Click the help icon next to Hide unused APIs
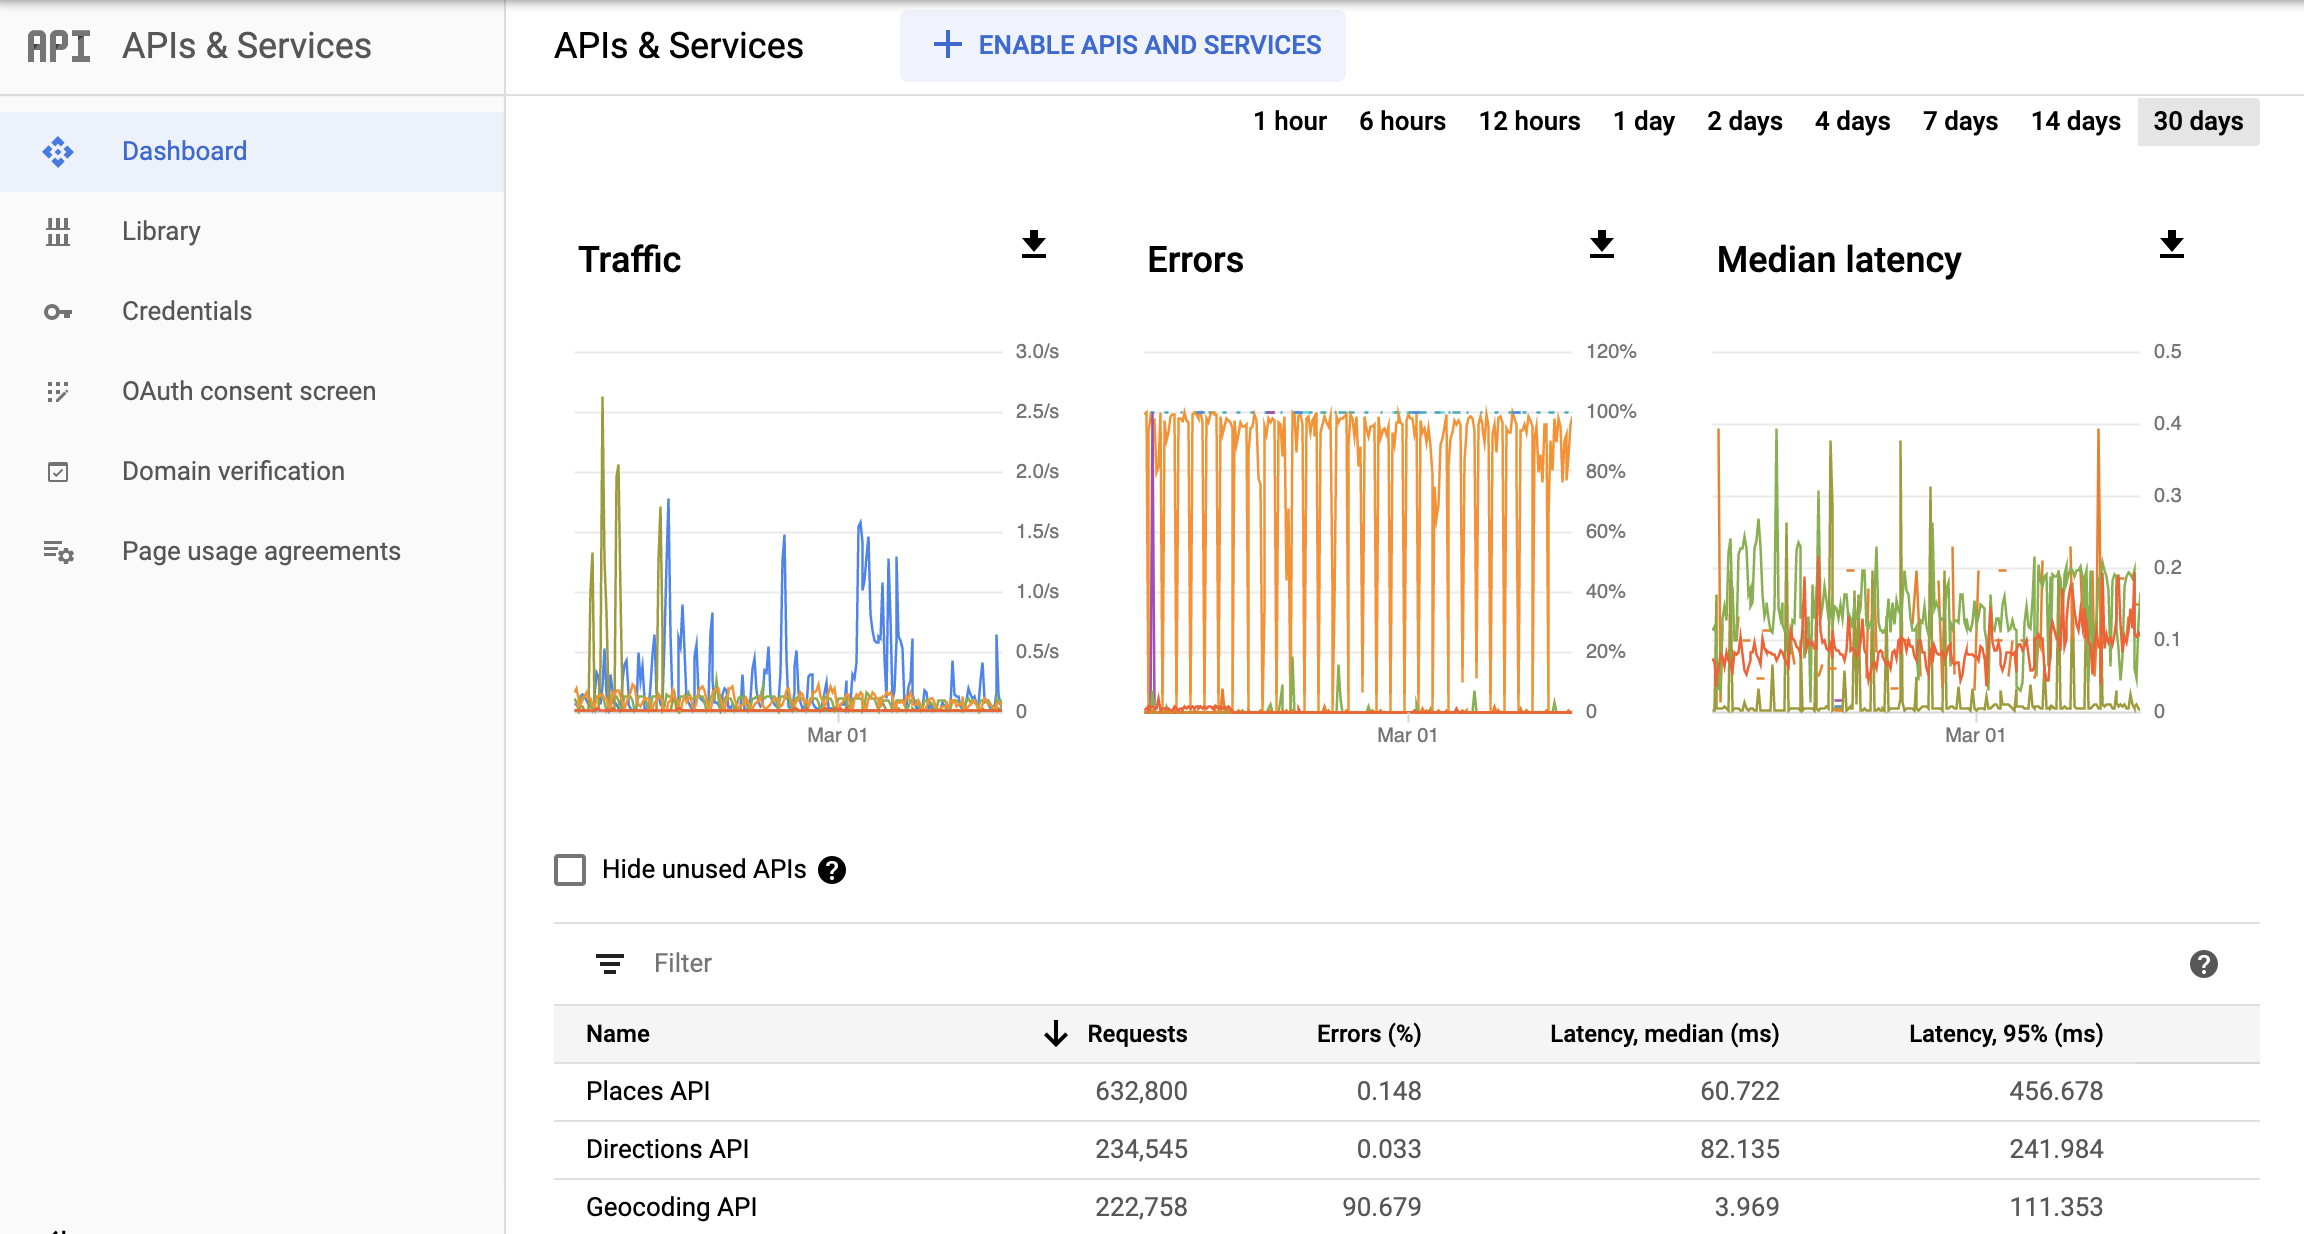Image resolution: width=2304 pixels, height=1234 pixels. pyautogui.click(x=834, y=870)
